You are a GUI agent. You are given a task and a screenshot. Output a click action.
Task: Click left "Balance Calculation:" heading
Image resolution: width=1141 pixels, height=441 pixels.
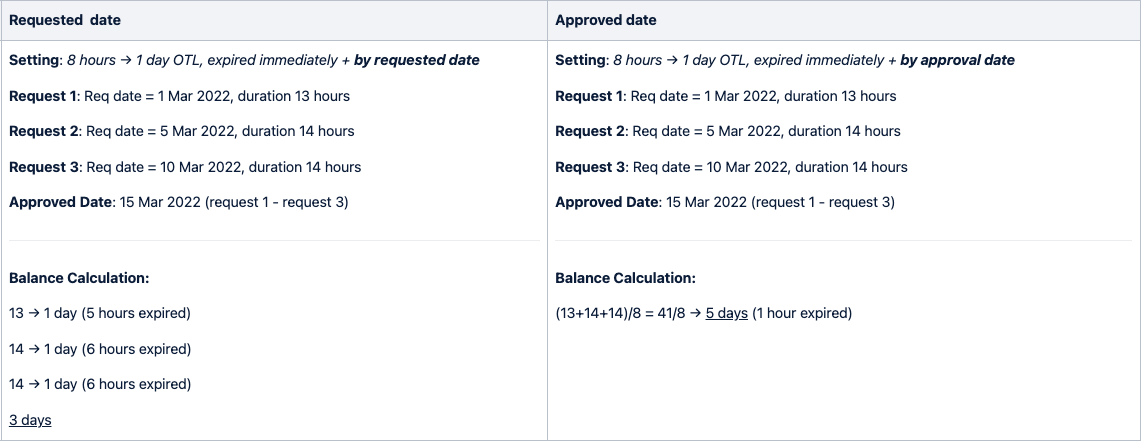click(x=79, y=278)
